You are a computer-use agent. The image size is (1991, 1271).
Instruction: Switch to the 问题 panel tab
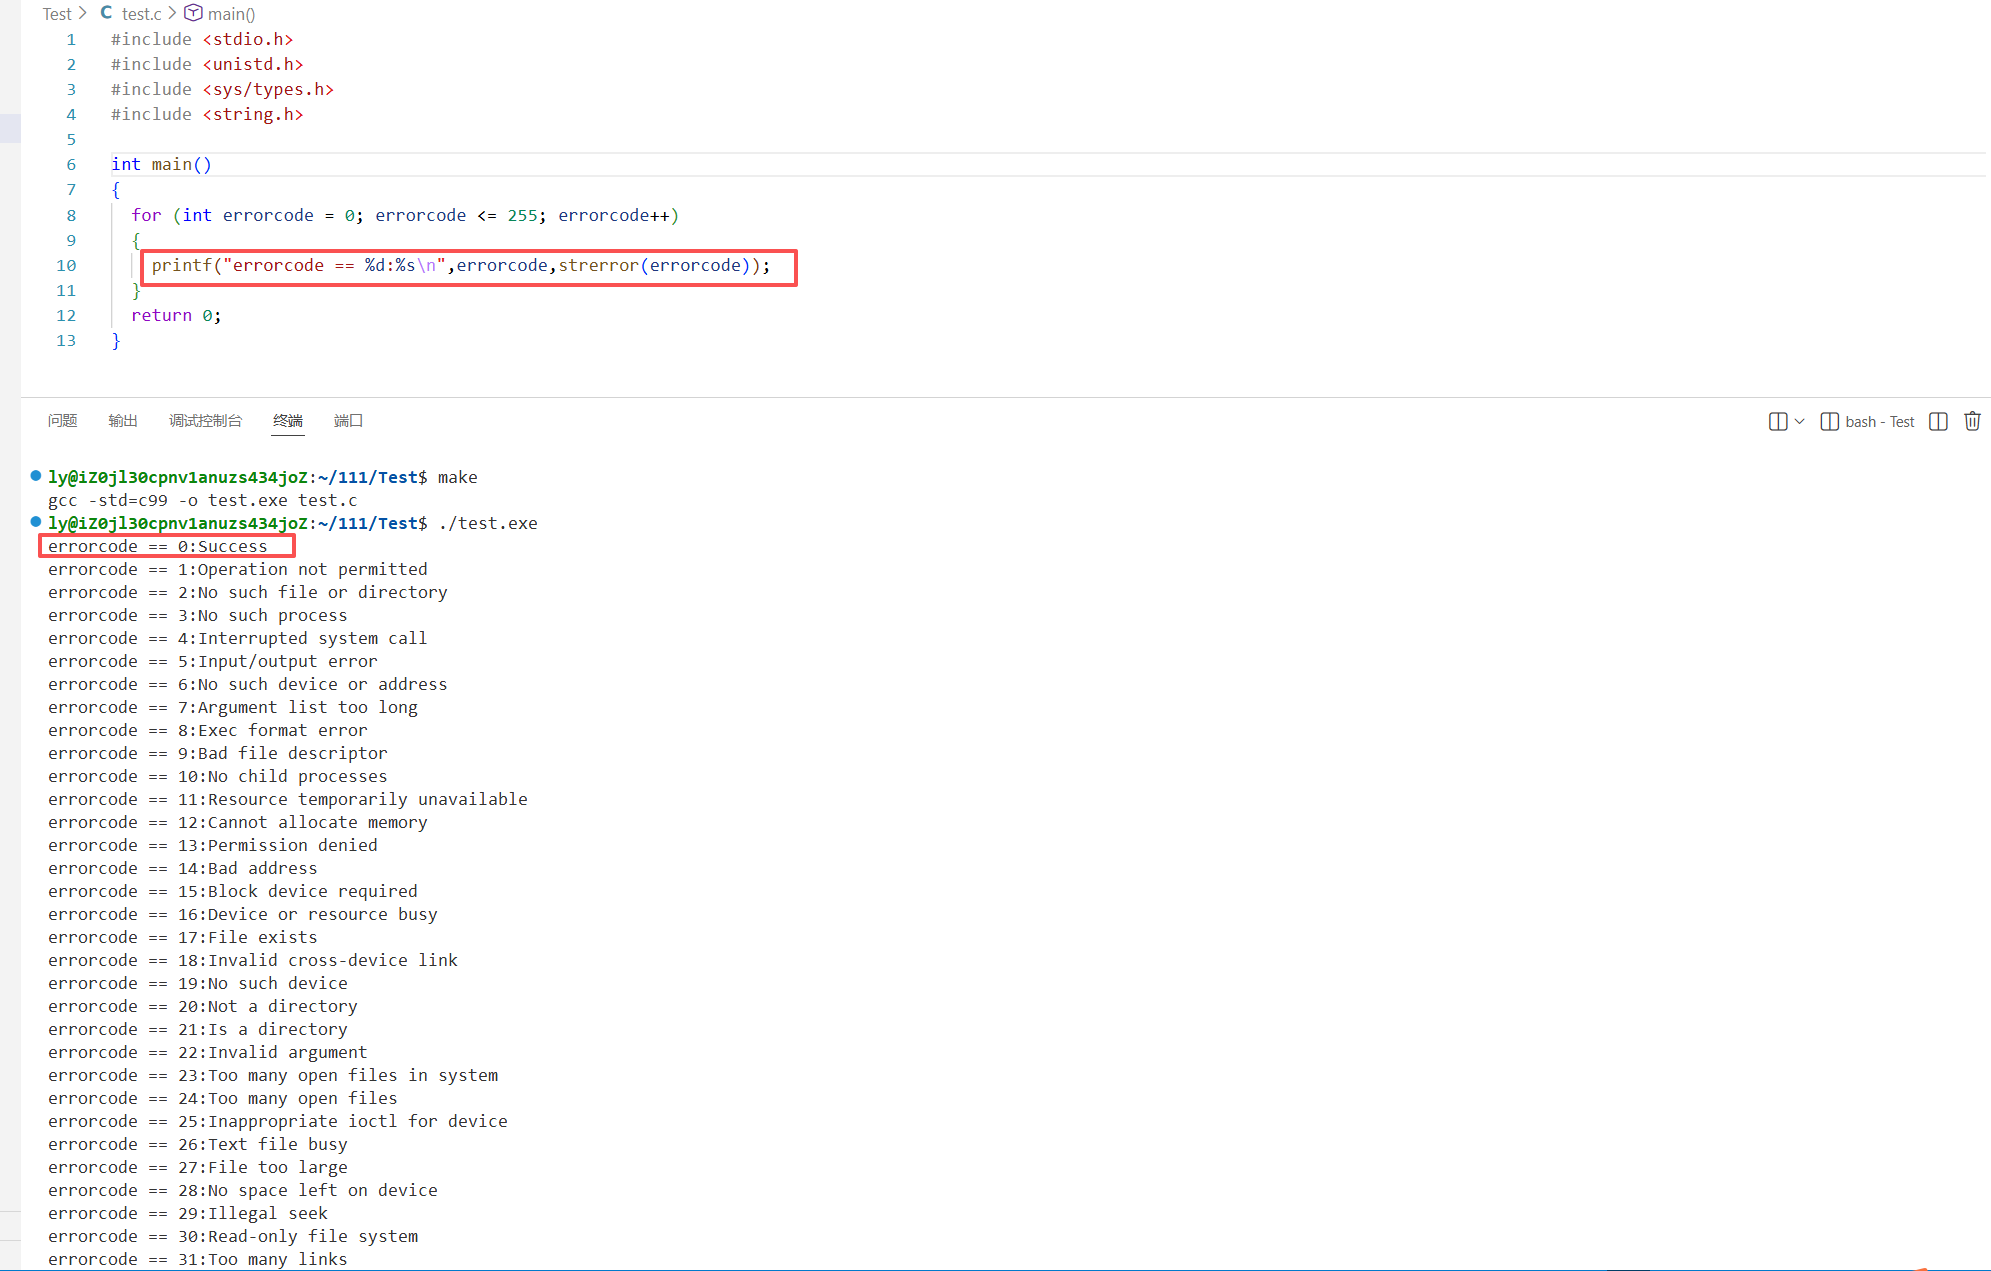point(62,420)
